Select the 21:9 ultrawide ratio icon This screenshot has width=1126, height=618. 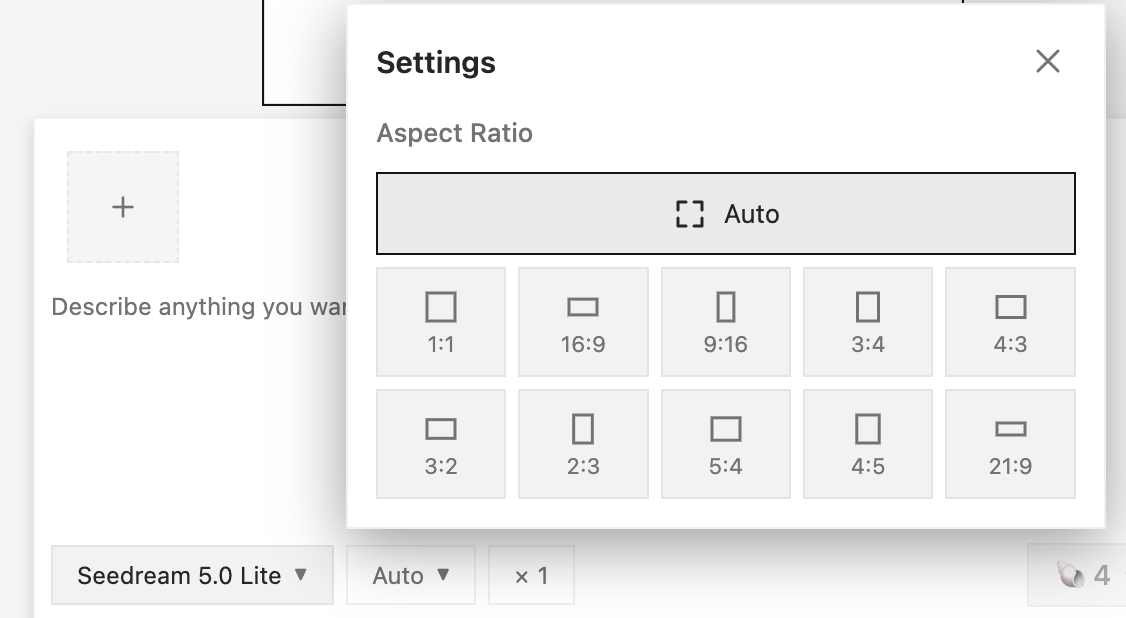pos(1010,429)
